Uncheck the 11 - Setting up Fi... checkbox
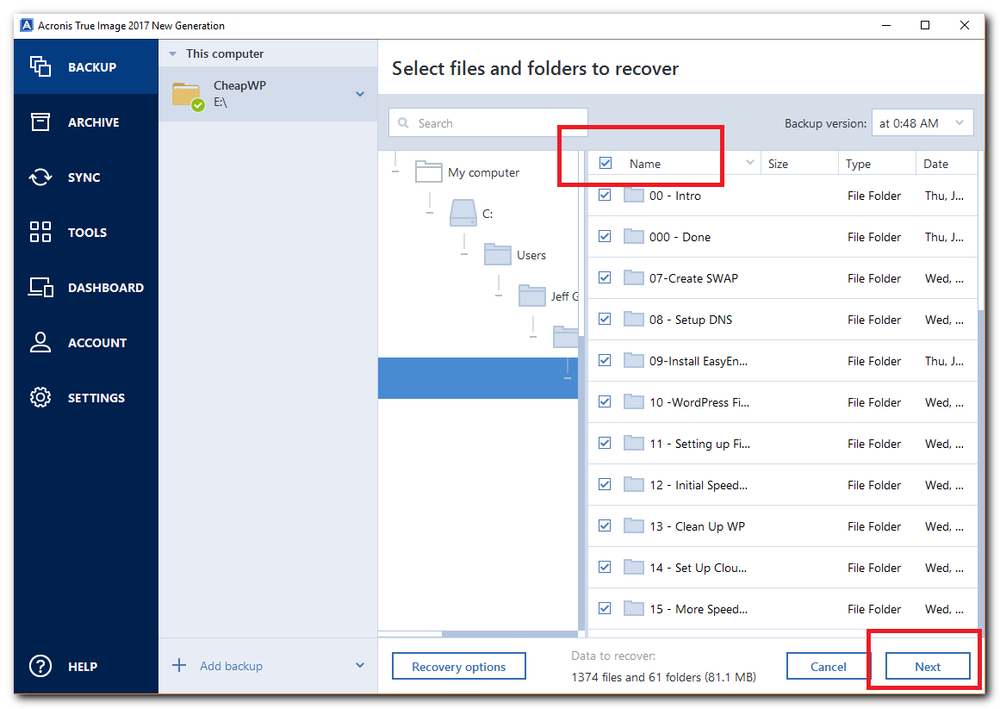The height and width of the screenshot is (709, 1000). 605,443
